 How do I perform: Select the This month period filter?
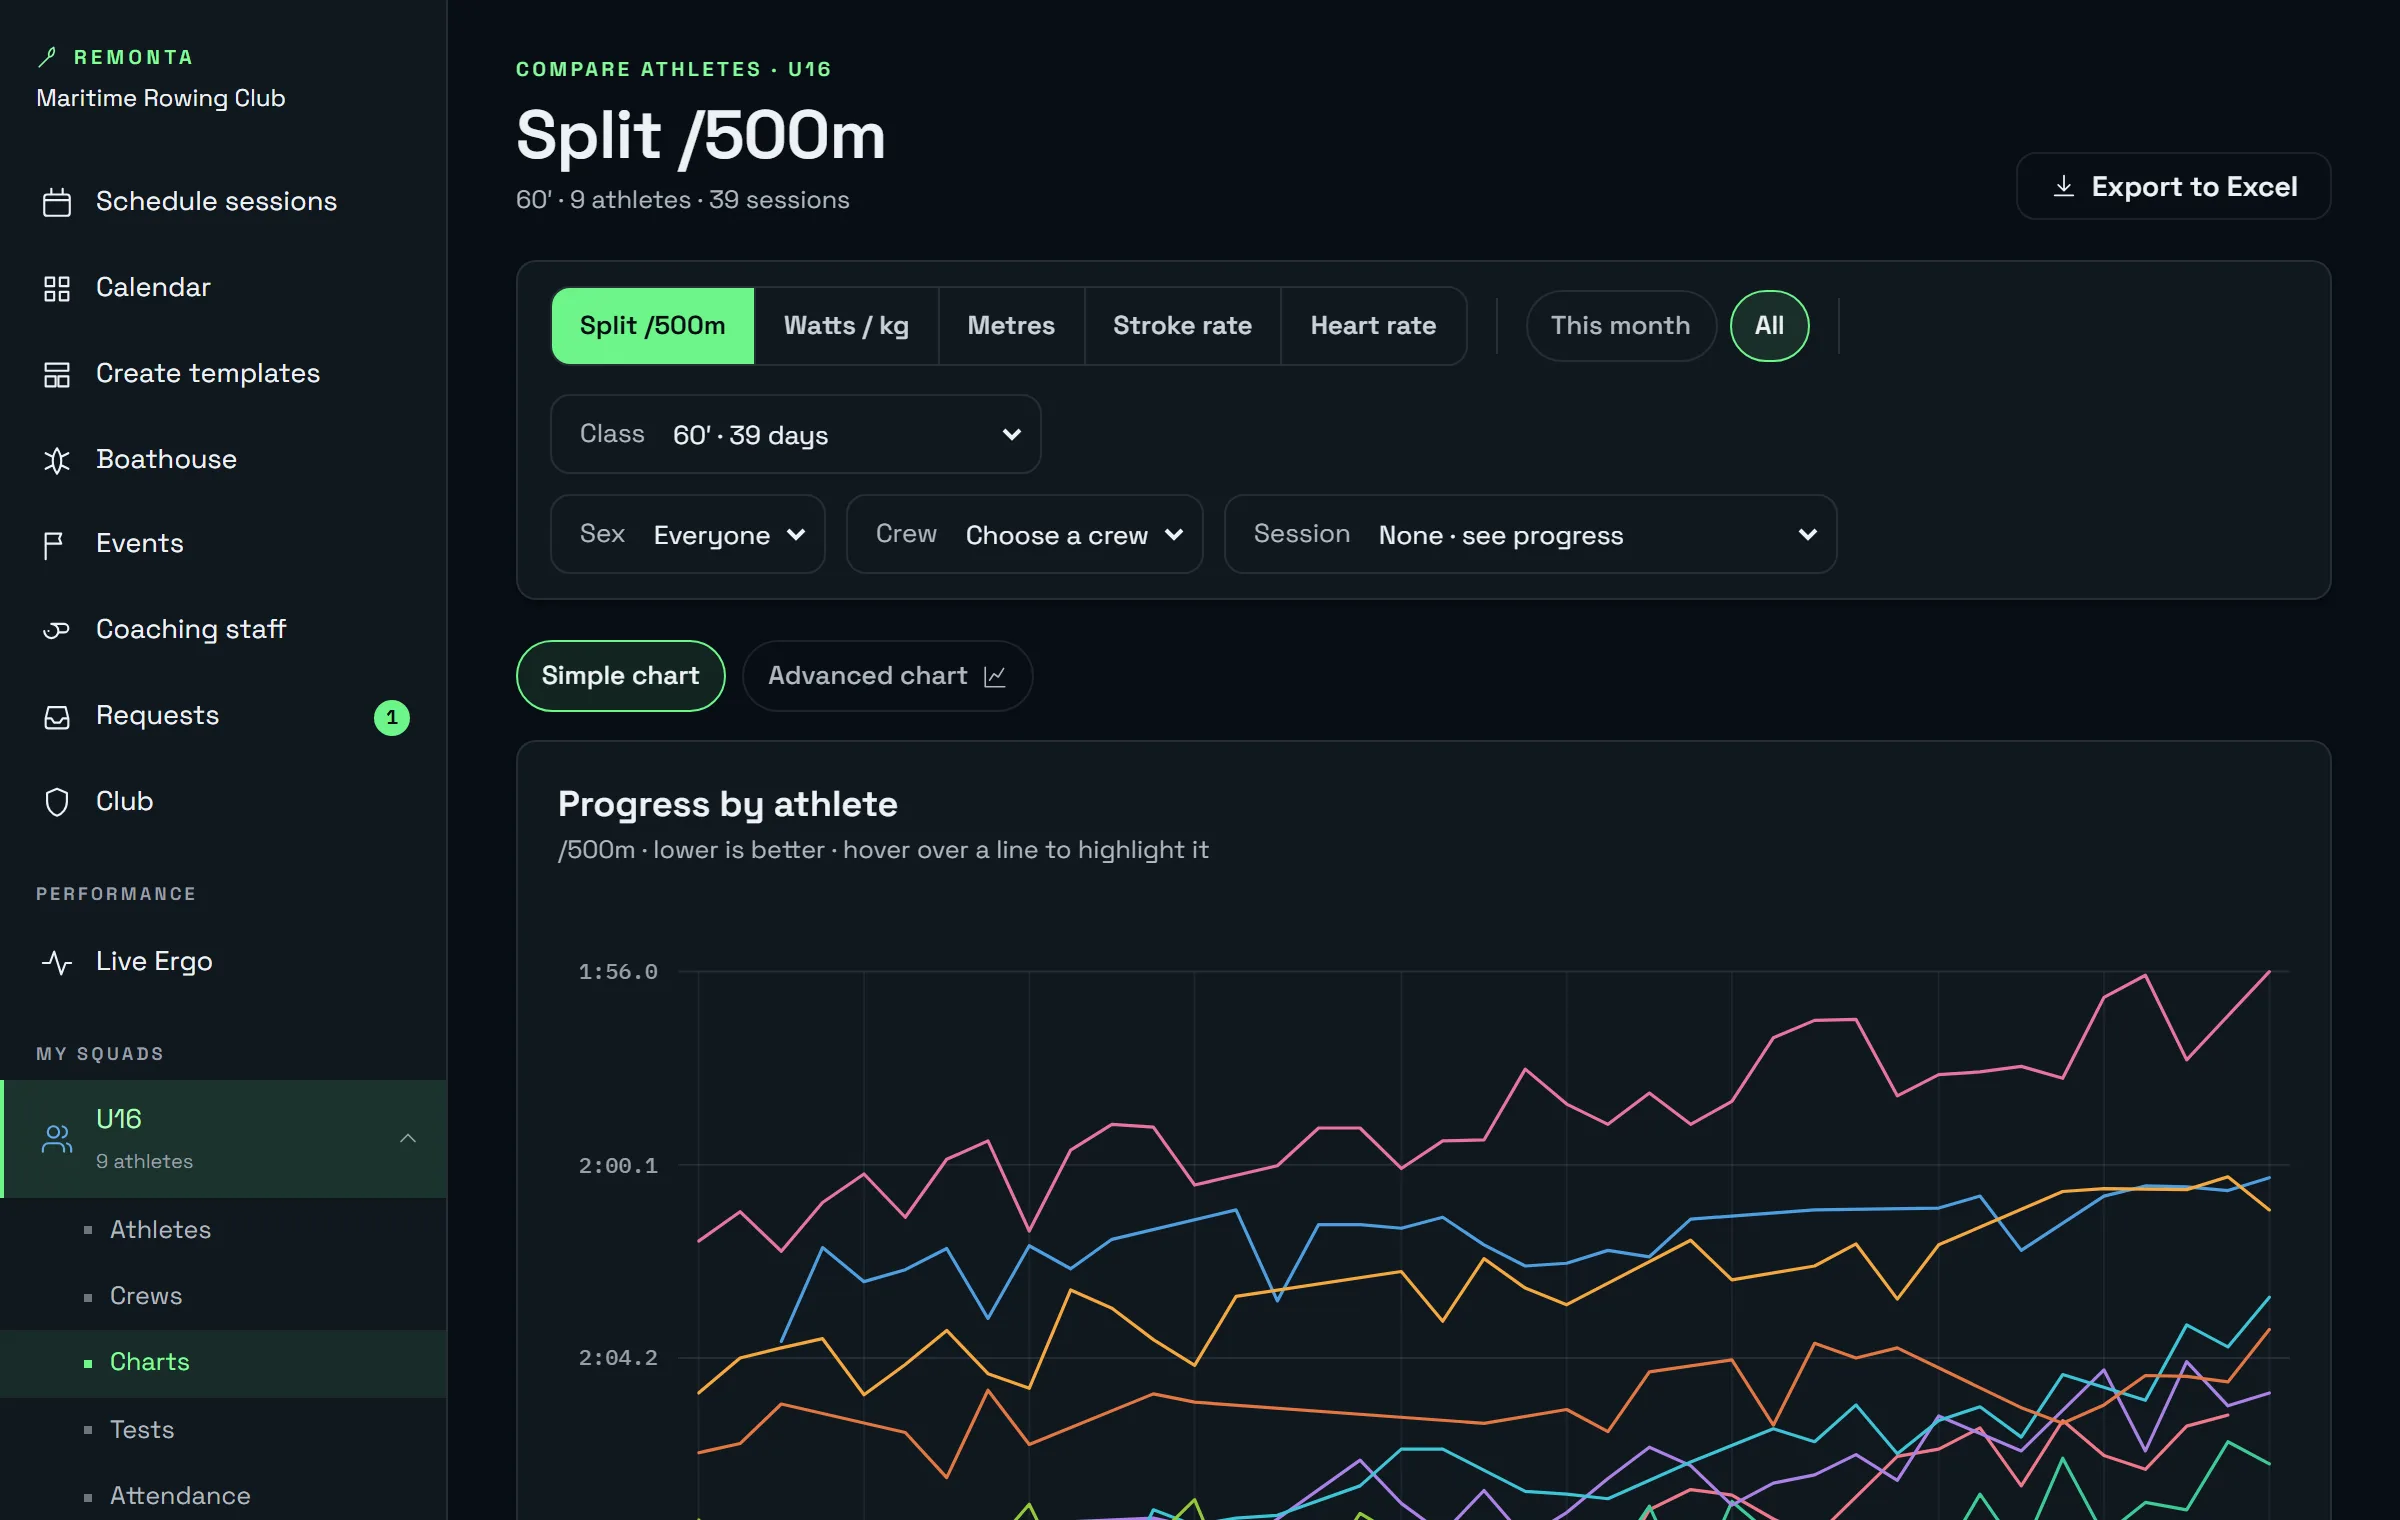coord(1620,325)
